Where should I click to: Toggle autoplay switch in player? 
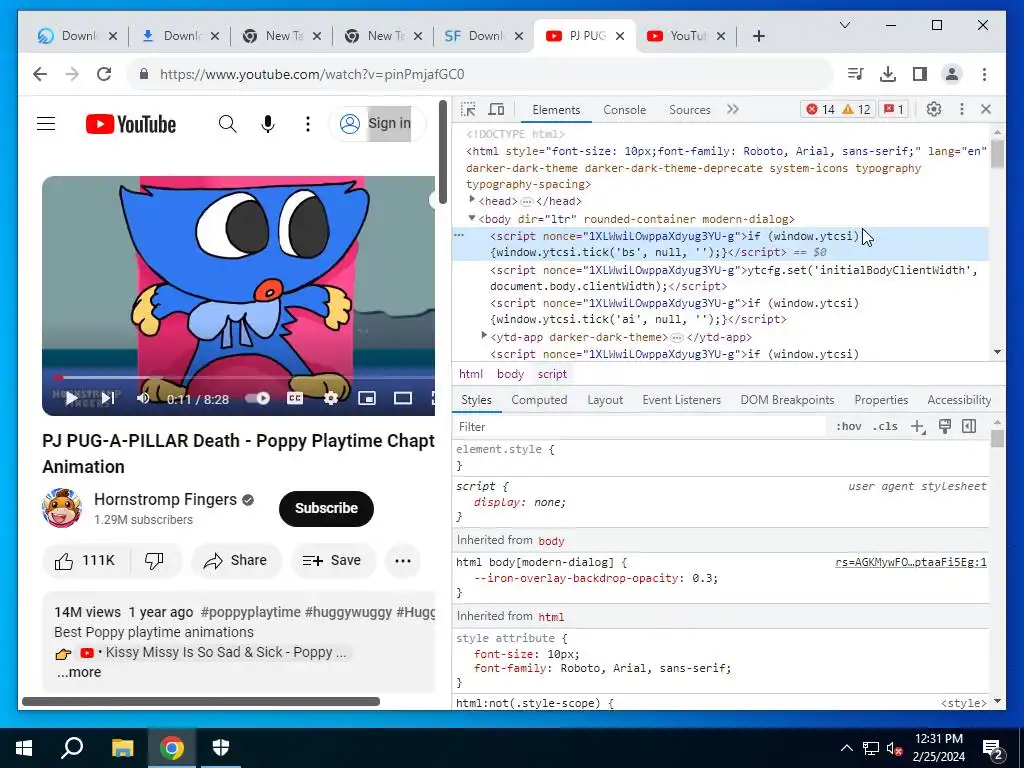coord(257,398)
